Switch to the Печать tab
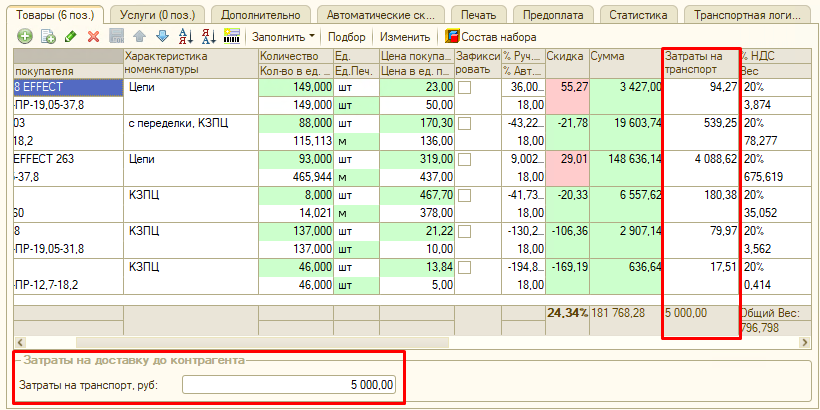The height and width of the screenshot is (410, 820). pos(479,15)
